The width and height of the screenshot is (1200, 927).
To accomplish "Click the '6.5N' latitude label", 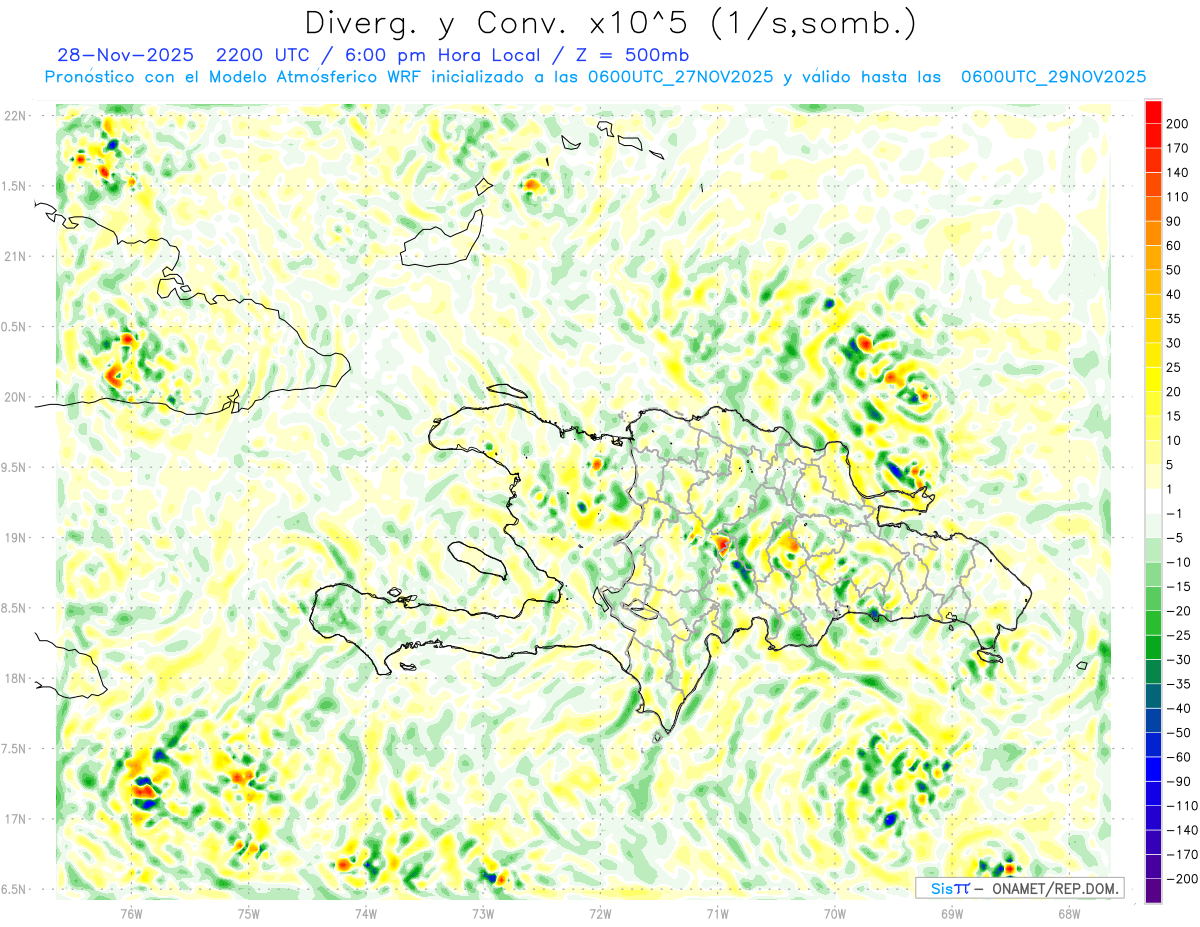I will pos(15,889).
